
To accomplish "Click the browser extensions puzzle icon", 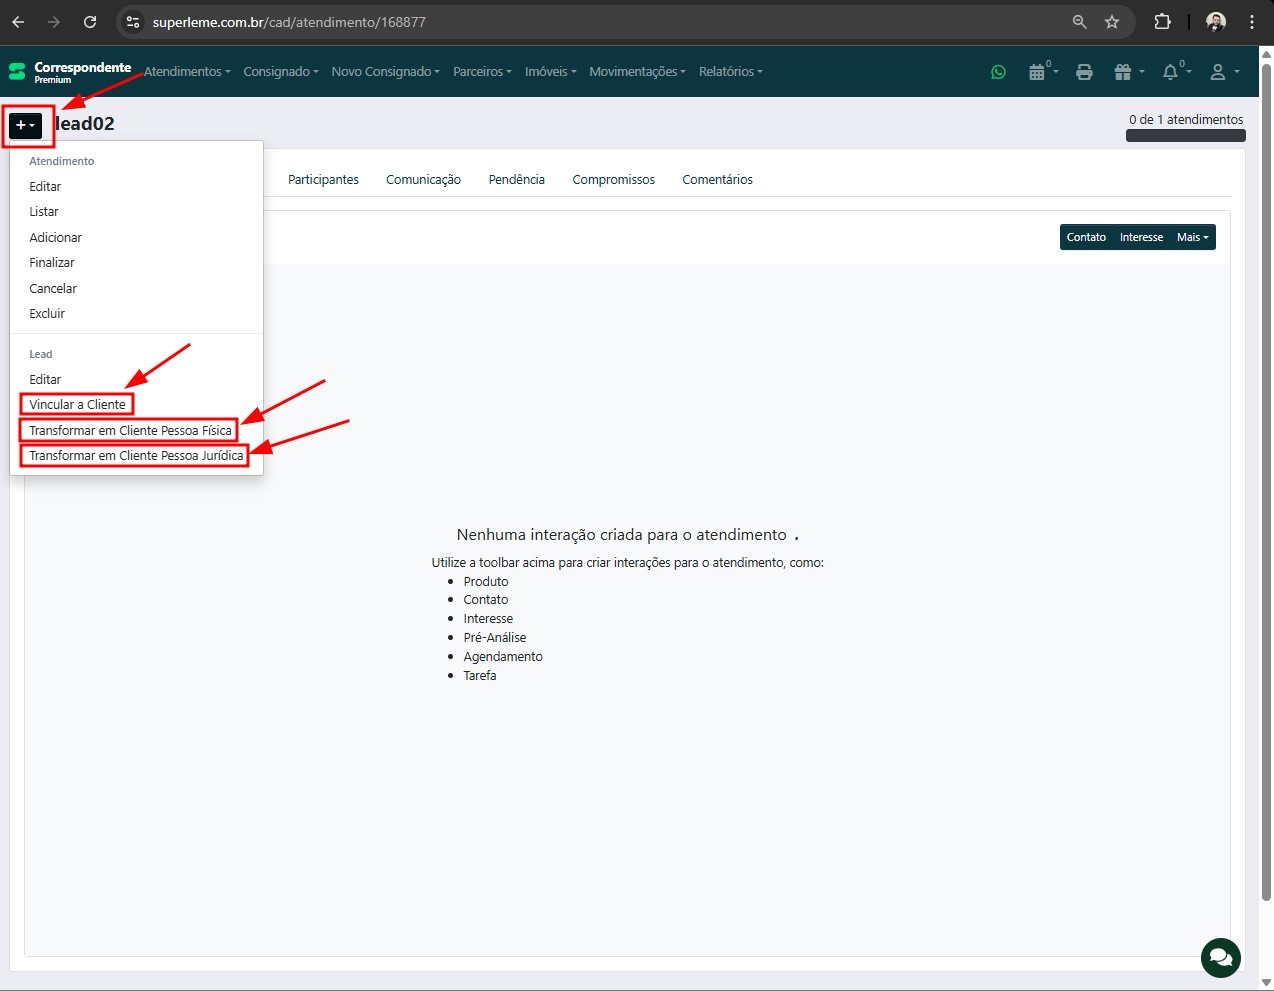I will point(1162,22).
